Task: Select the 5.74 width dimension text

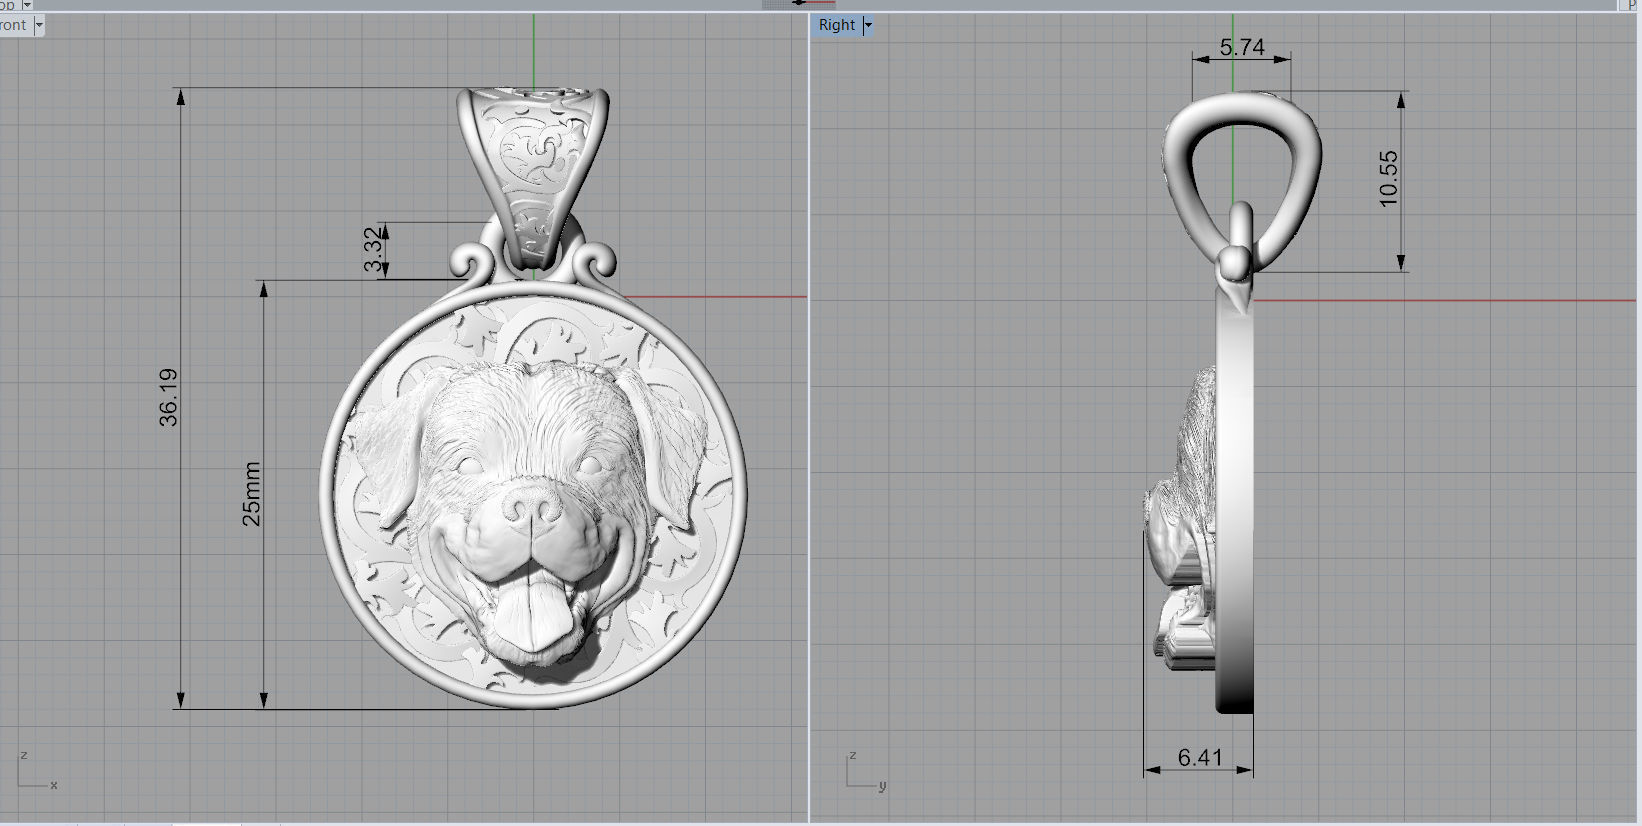Action: pos(1242,47)
